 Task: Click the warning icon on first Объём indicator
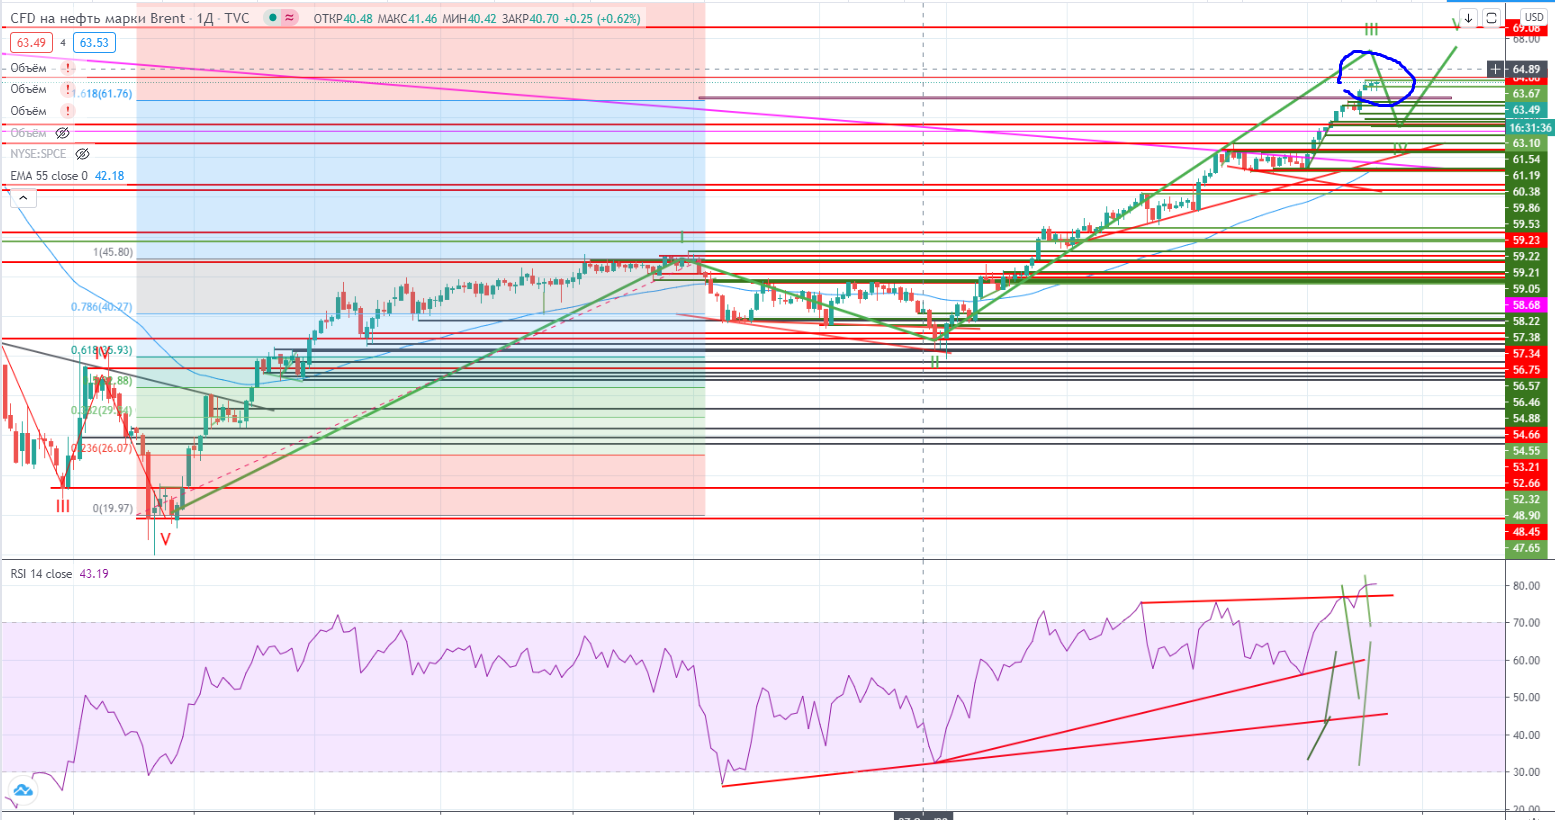tap(67, 68)
